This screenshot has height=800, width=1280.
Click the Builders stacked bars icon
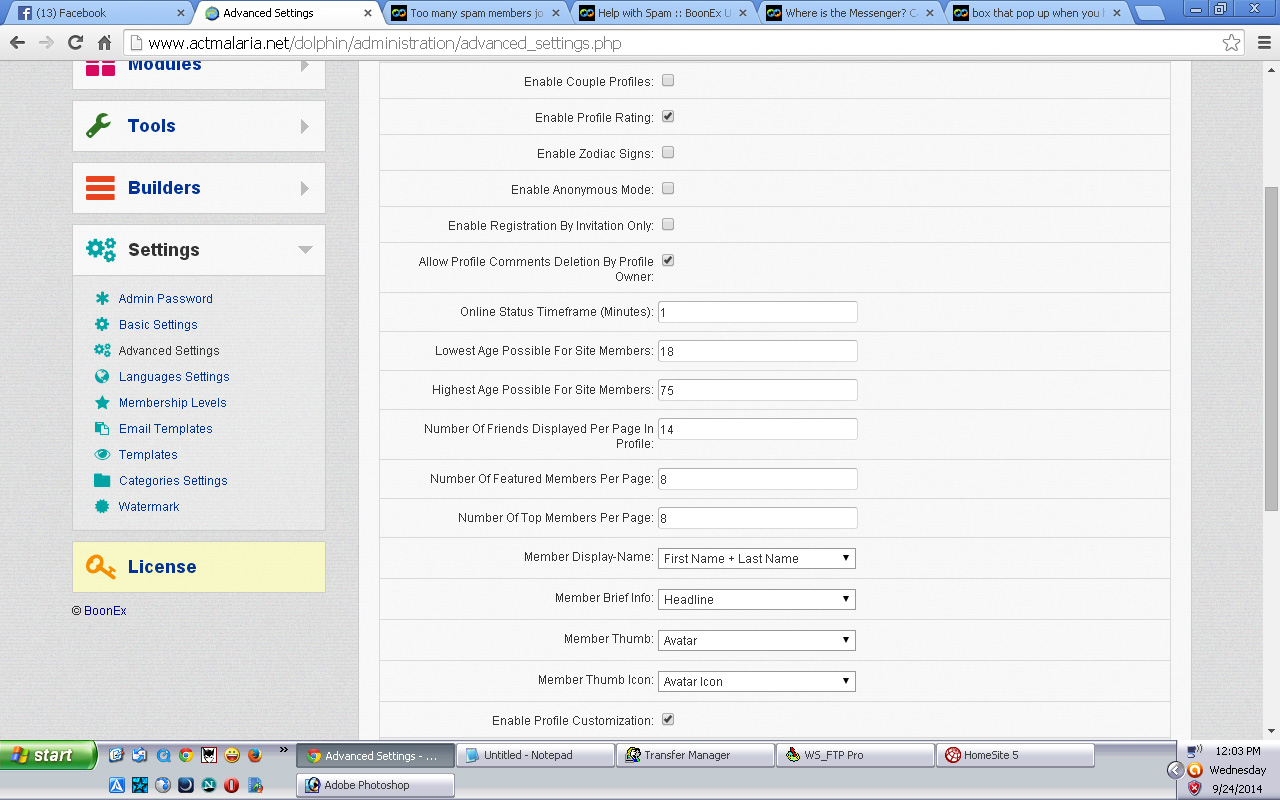pyautogui.click(x=100, y=188)
